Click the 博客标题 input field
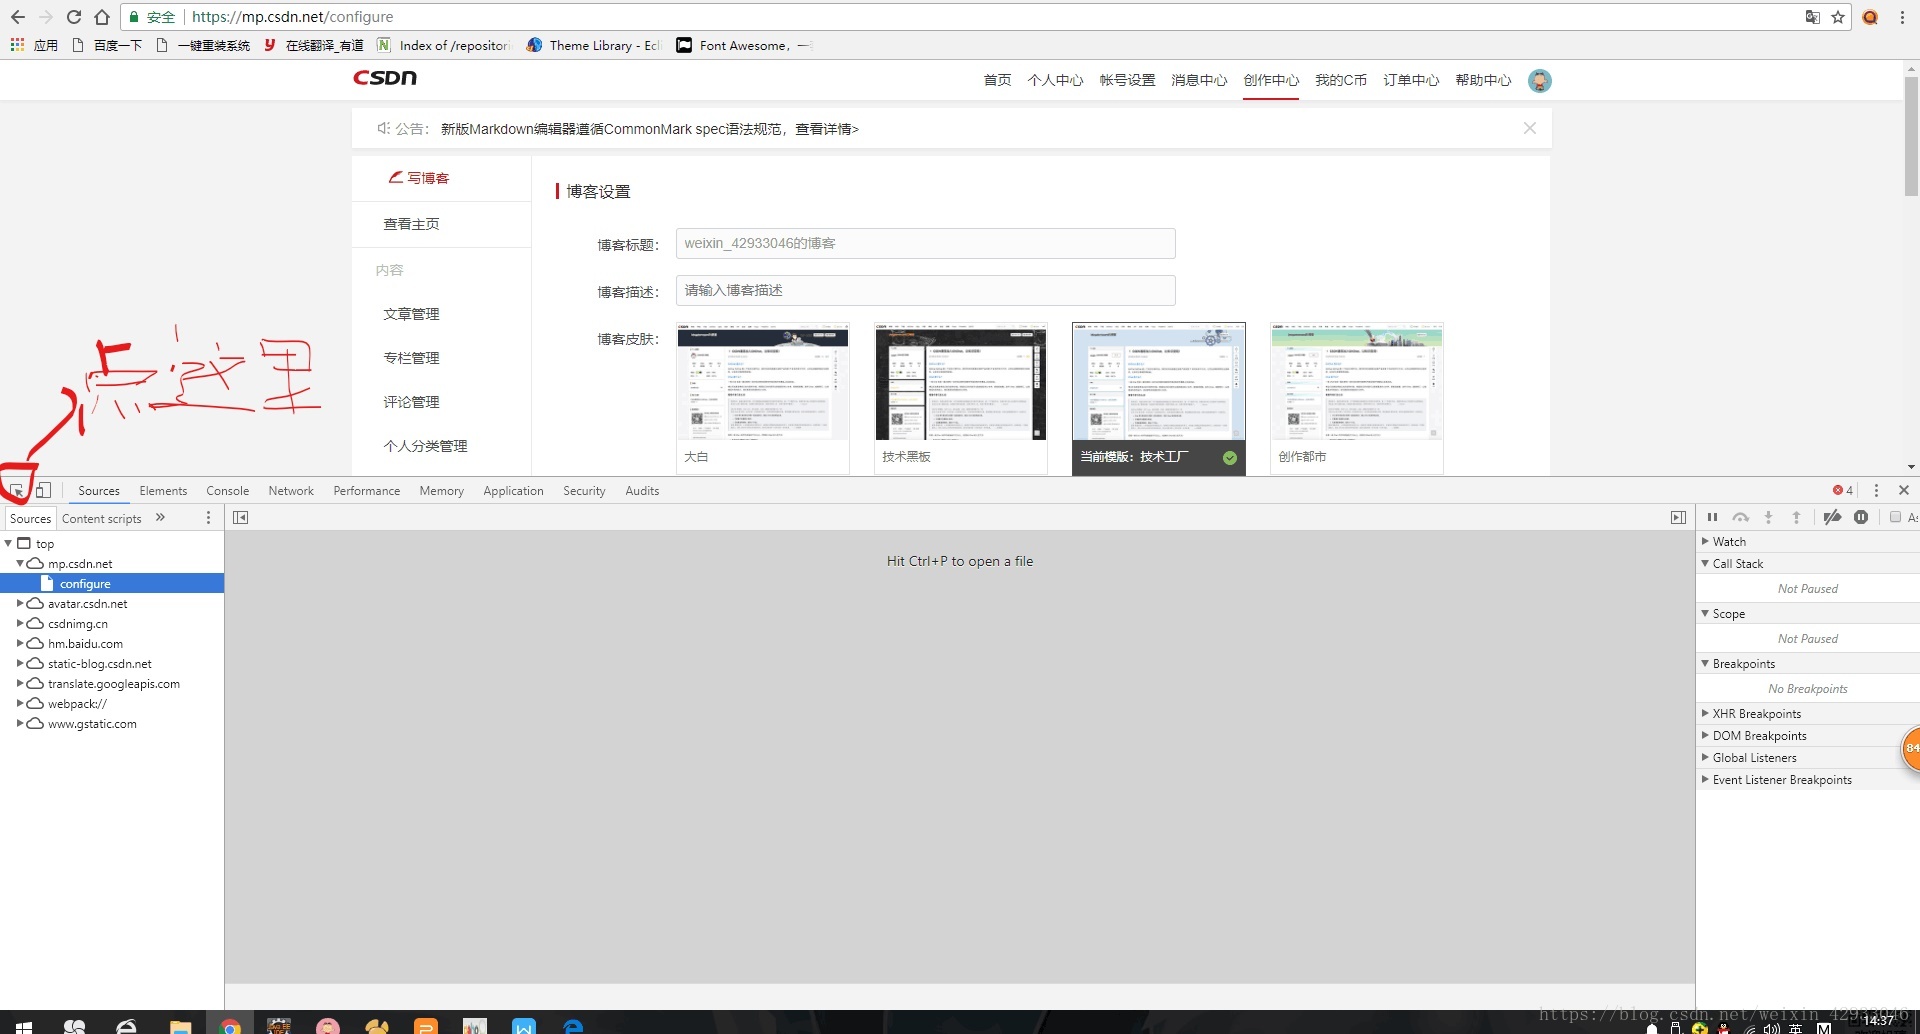The image size is (1920, 1034). [925, 243]
